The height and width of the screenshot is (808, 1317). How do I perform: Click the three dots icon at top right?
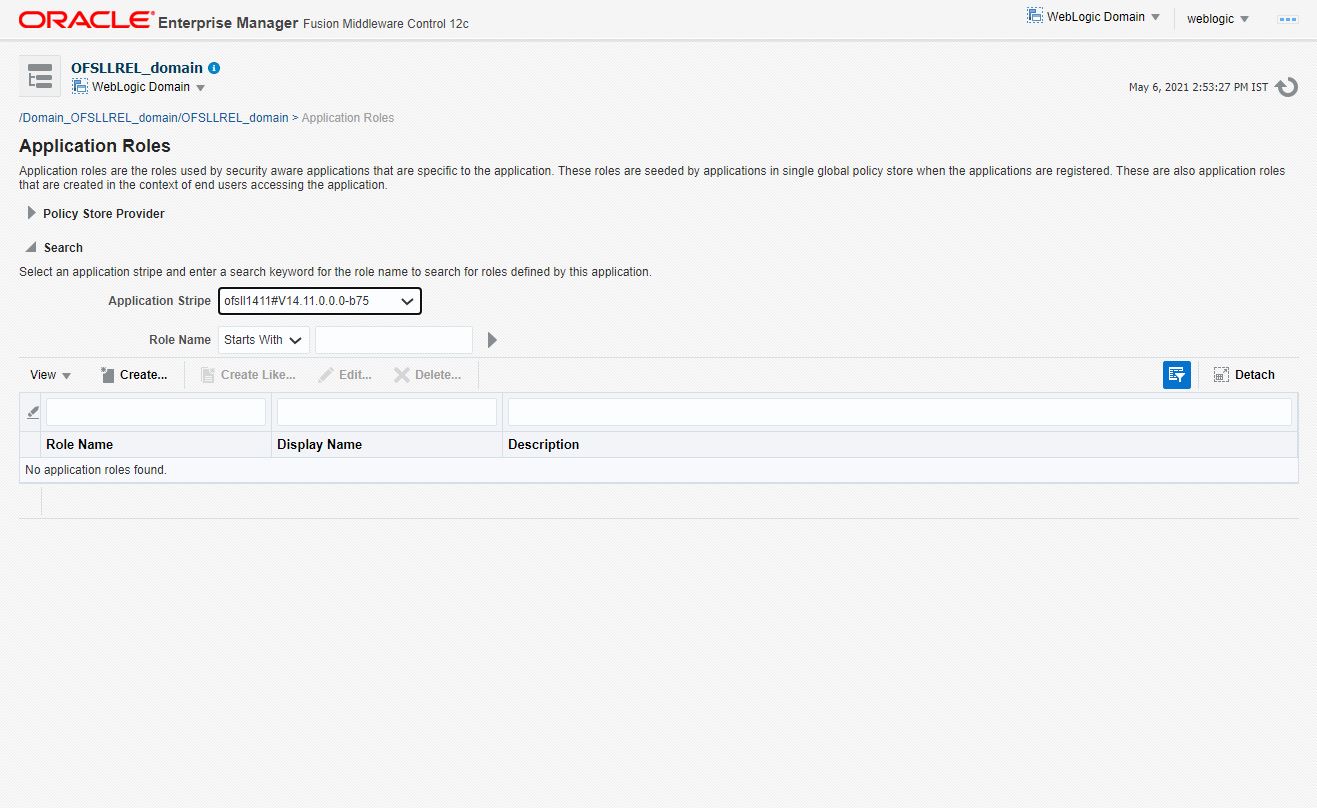point(1287,19)
